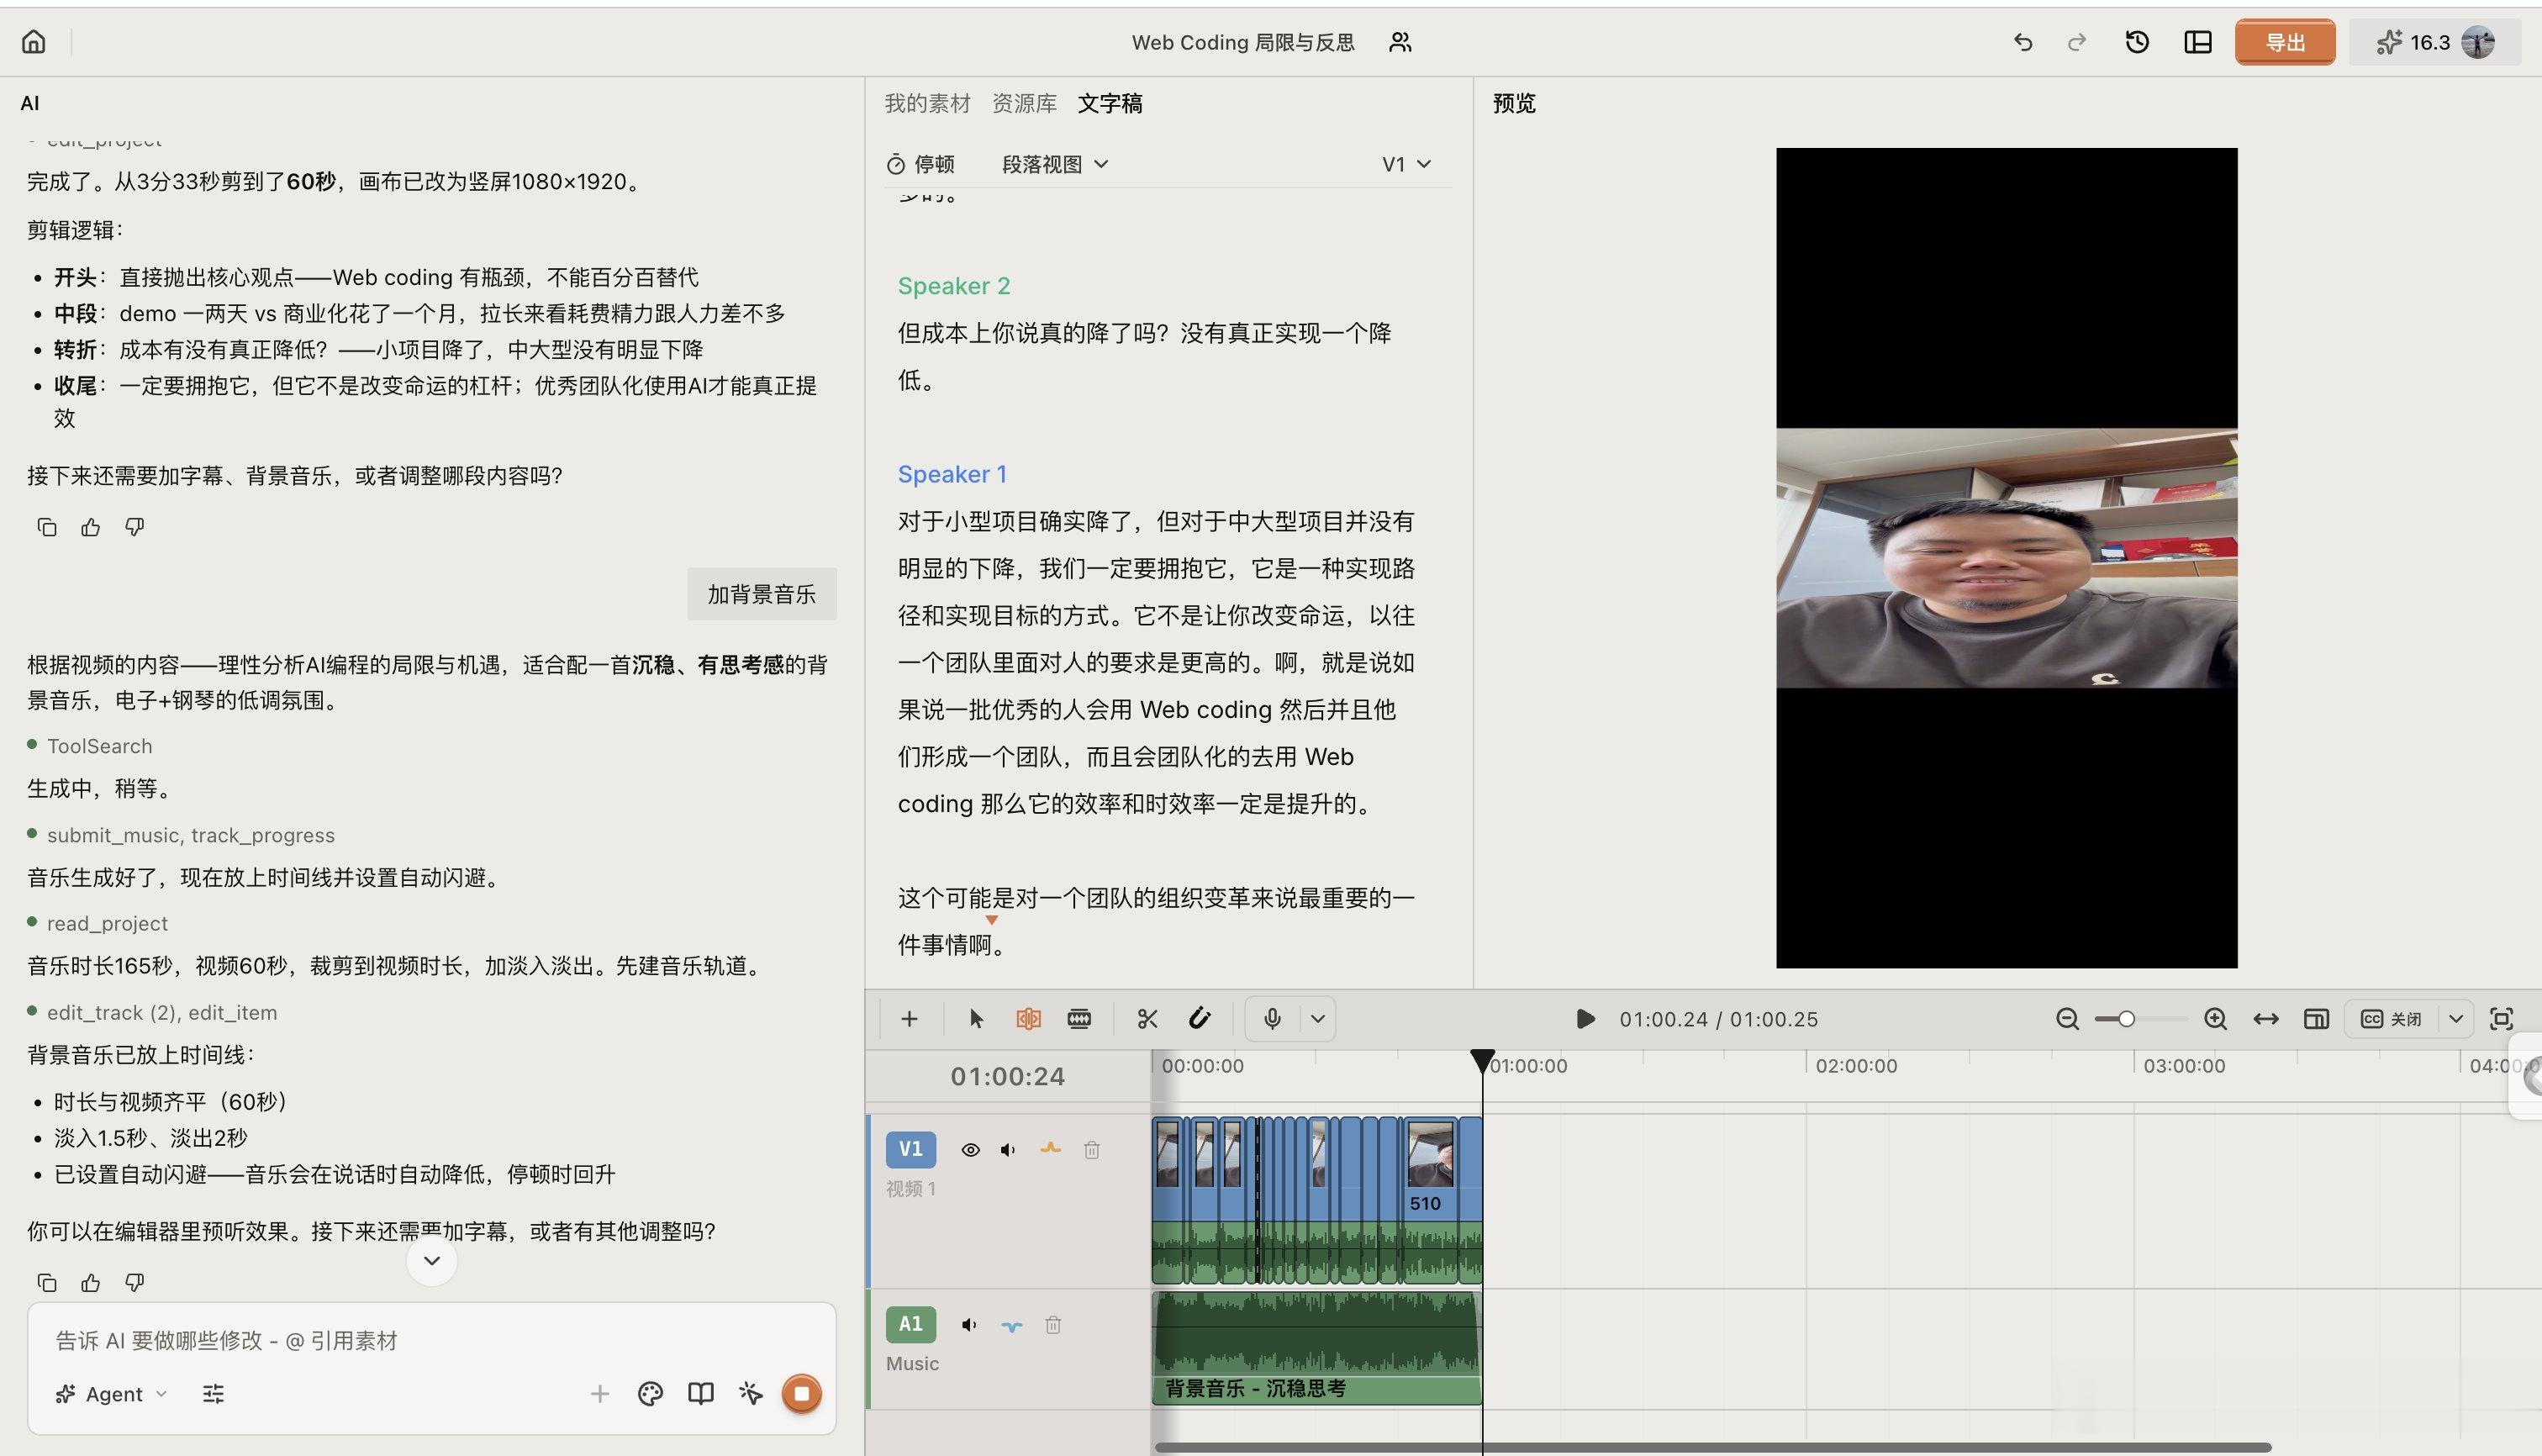
Task: Select the V1 track label
Action: pos(911,1149)
